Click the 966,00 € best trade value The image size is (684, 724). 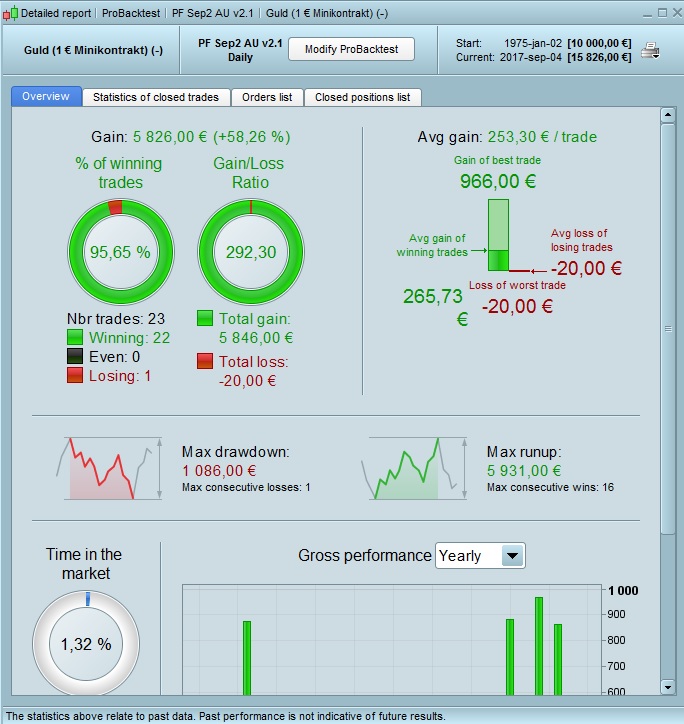coord(498,181)
